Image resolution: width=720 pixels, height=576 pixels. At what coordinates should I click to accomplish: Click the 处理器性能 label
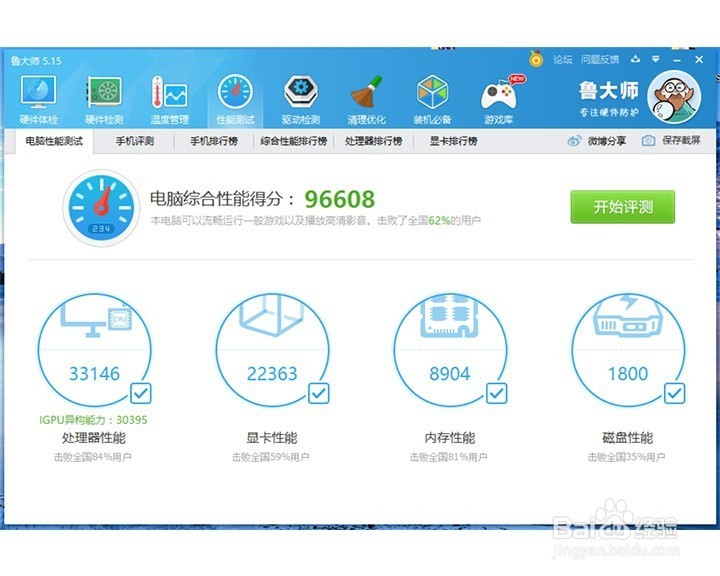[x=94, y=437]
